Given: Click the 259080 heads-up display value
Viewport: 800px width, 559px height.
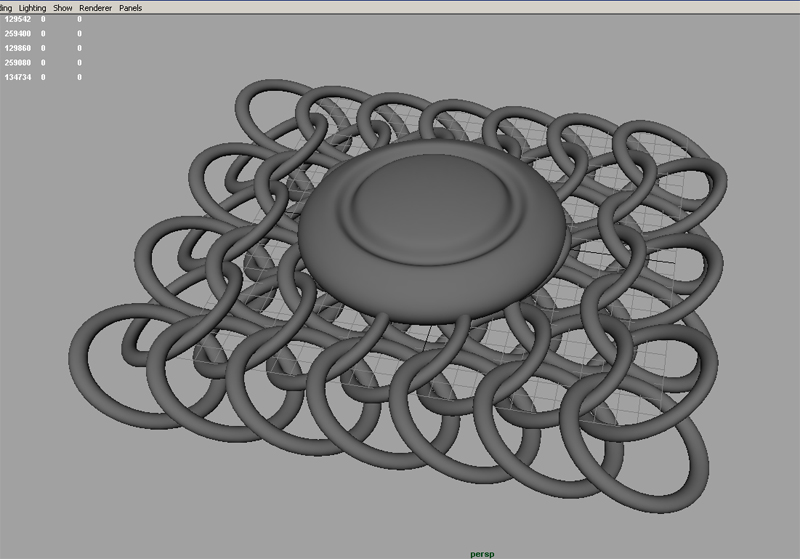Looking at the screenshot, I should pyautogui.click(x=19, y=62).
